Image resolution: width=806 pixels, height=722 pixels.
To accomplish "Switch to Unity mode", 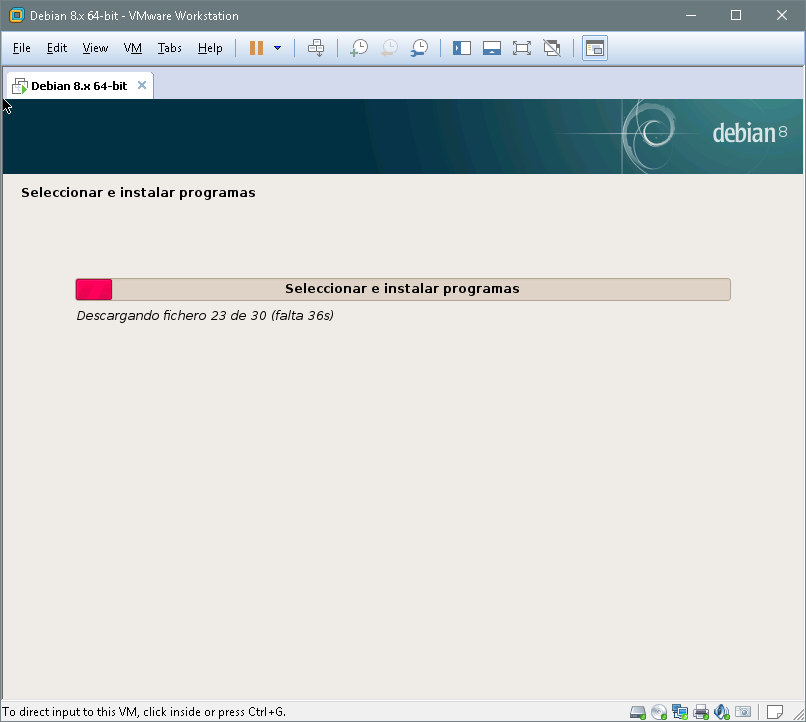I will coord(551,48).
